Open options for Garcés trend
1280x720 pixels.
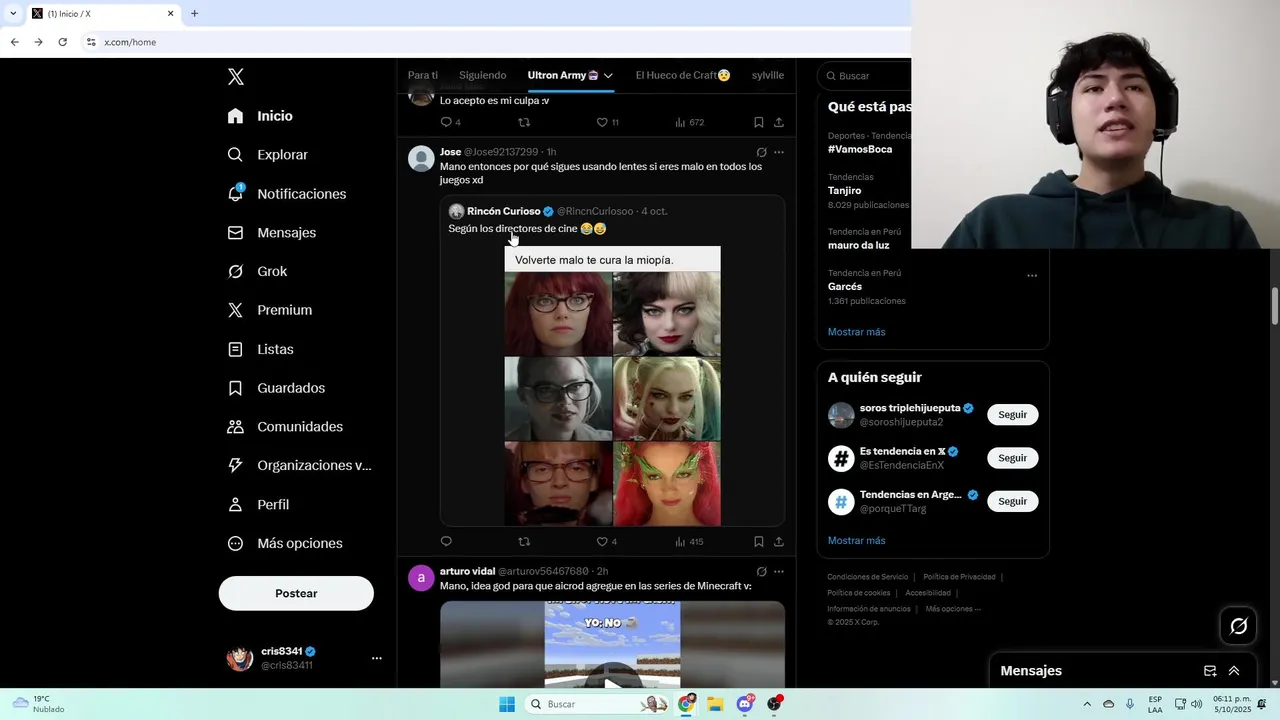[x=1032, y=276]
